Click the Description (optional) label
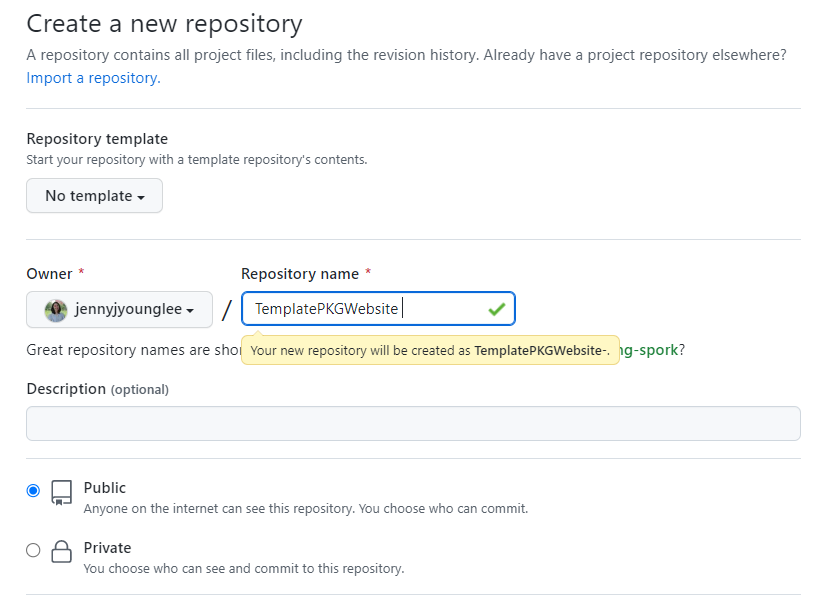The height and width of the screenshot is (608, 821). pos(97,389)
